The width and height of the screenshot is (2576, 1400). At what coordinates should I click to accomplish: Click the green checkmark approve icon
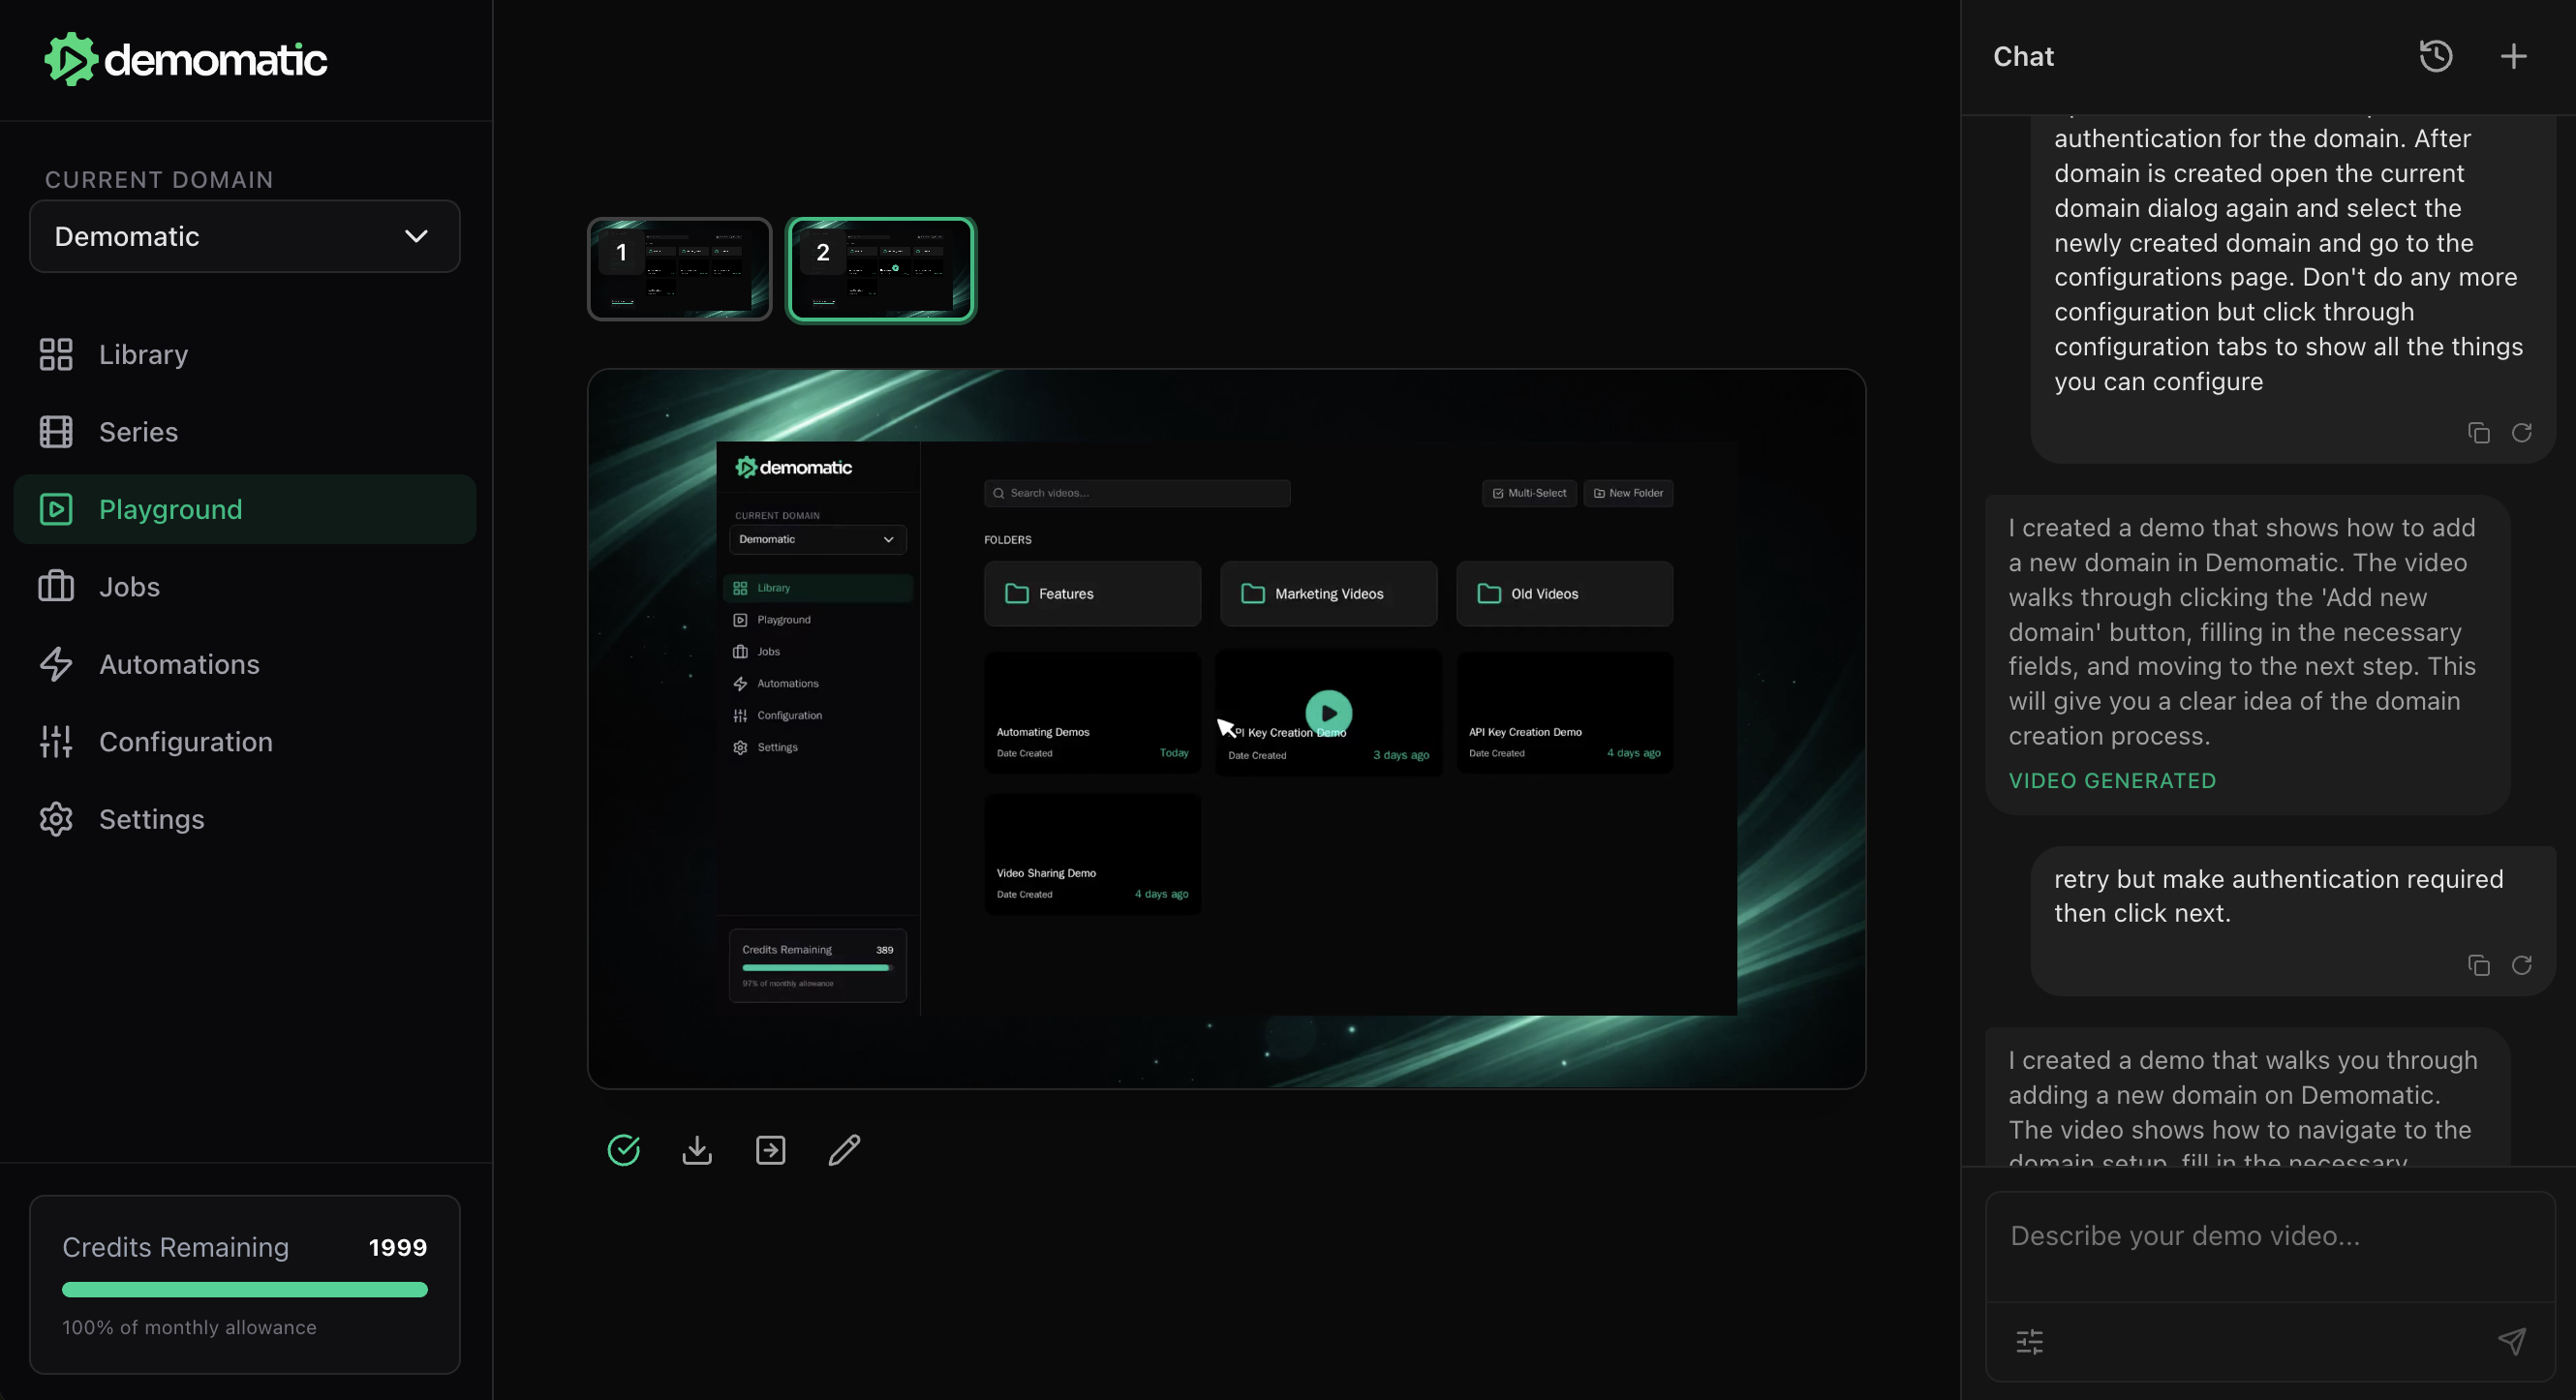click(623, 1150)
